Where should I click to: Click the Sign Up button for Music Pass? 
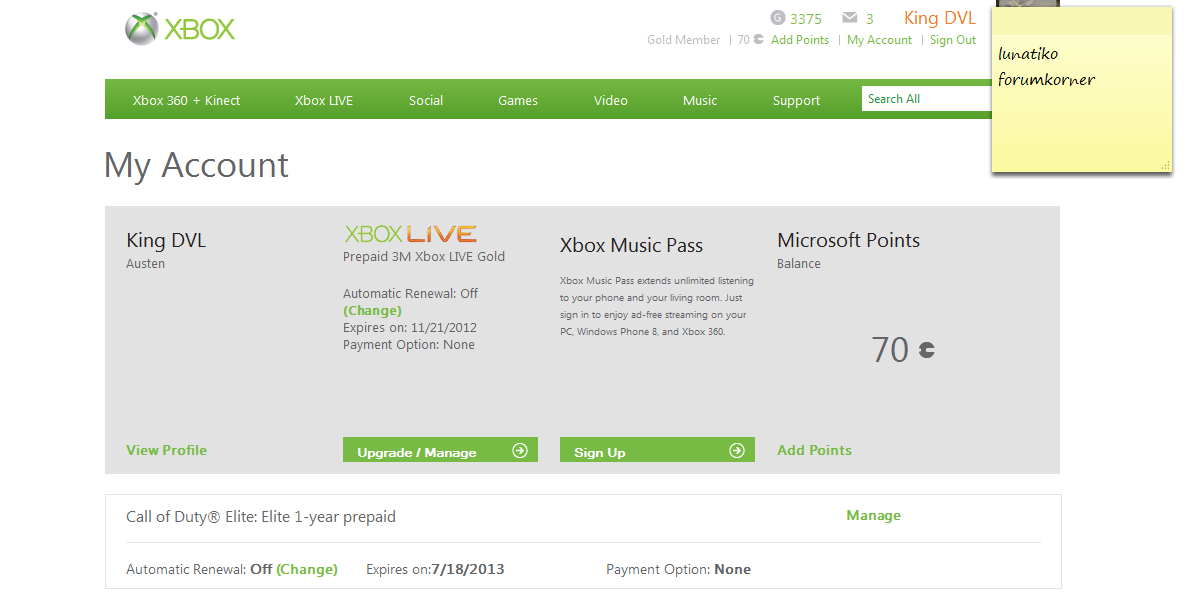(x=658, y=449)
